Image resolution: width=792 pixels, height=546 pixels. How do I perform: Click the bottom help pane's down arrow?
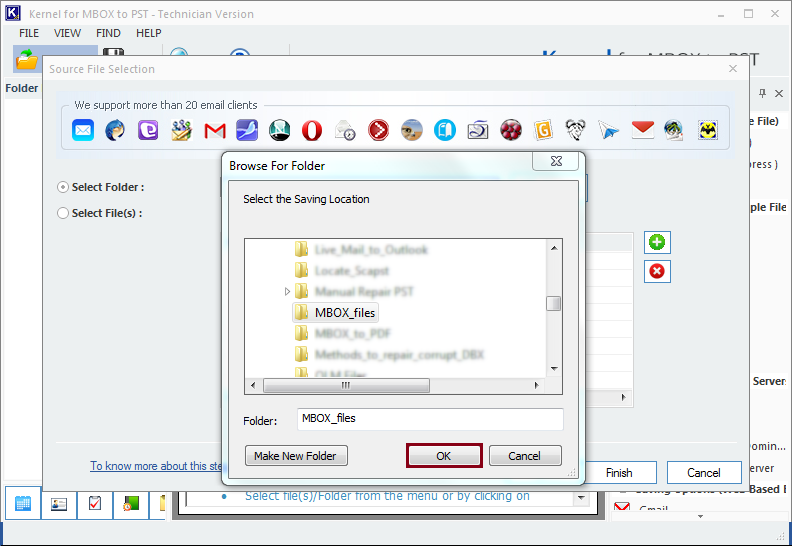click(581, 498)
